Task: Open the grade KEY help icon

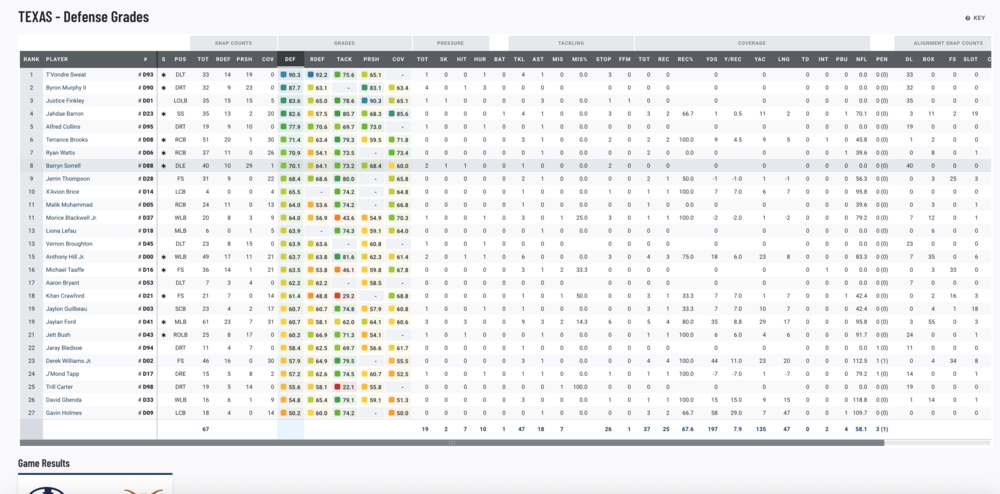Action: tap(966, 18)
